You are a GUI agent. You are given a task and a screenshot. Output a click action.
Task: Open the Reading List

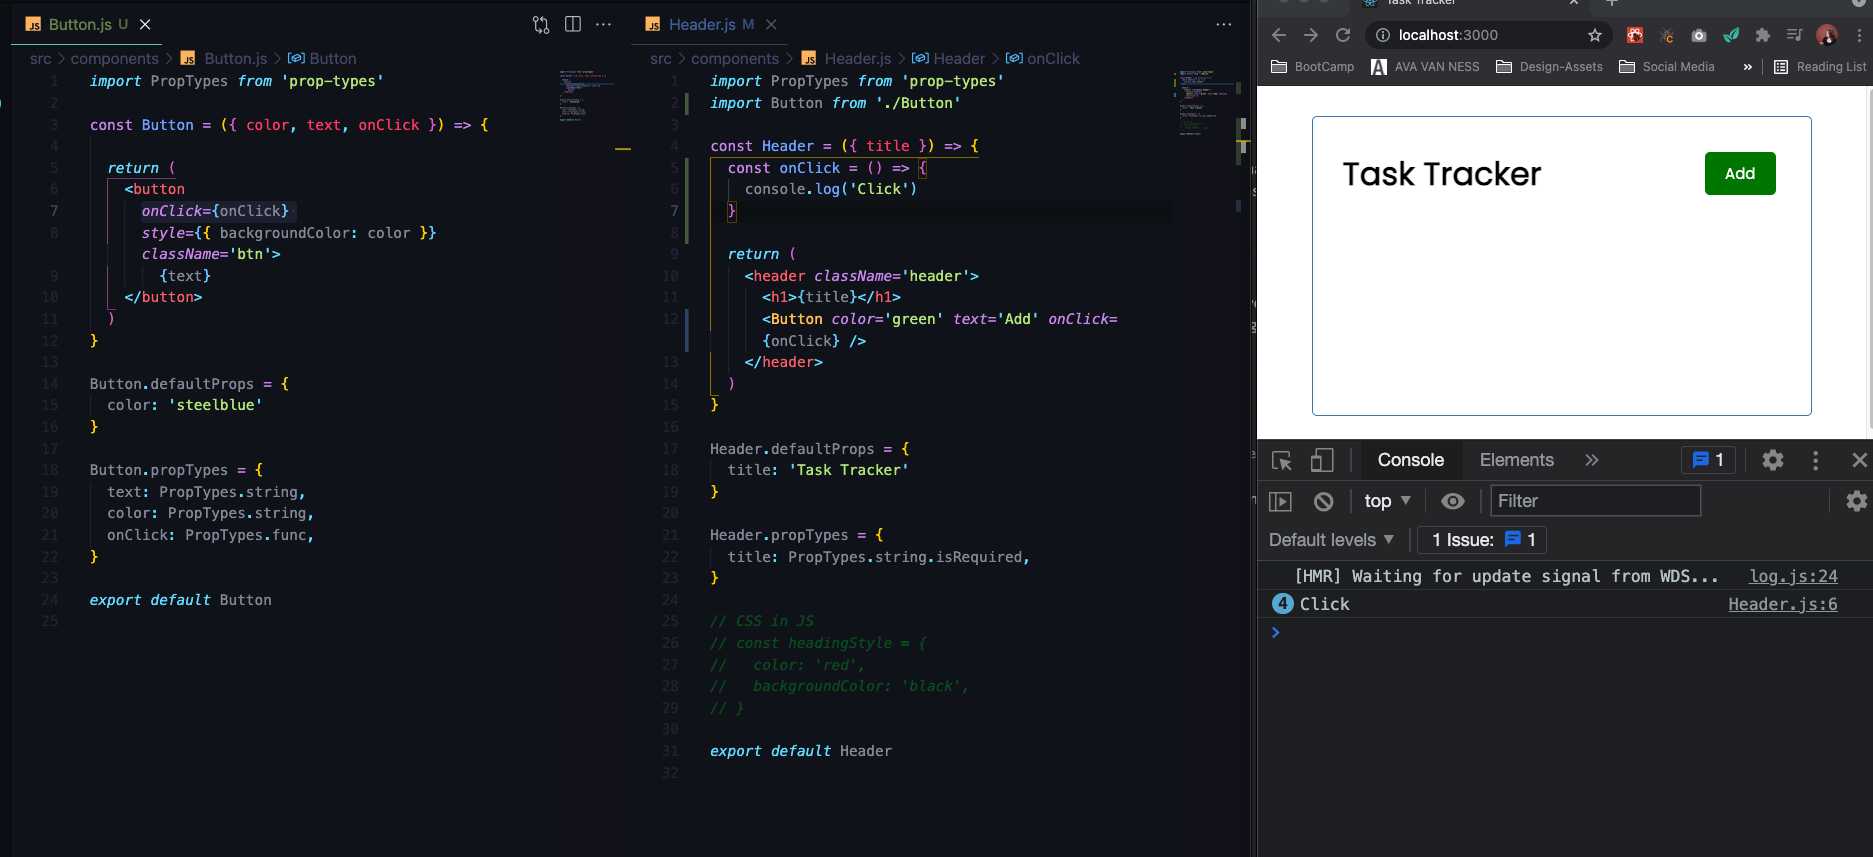[1820, 67]
